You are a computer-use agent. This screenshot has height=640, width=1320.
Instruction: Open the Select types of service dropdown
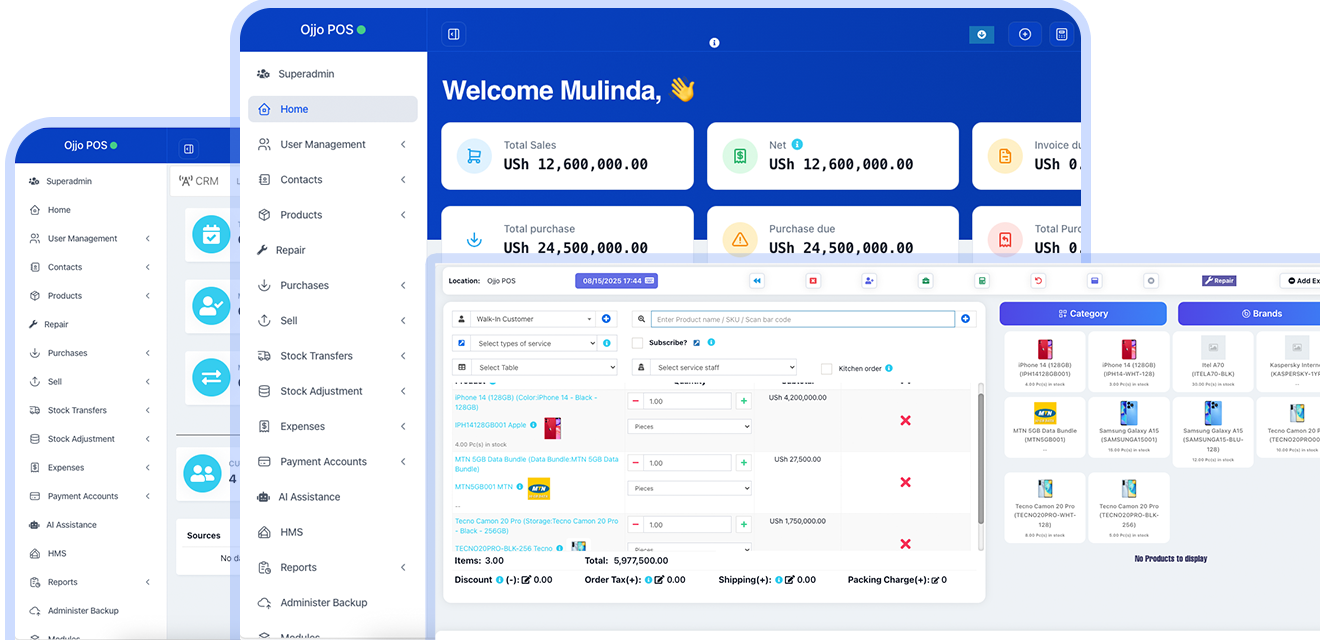point(534,343)
